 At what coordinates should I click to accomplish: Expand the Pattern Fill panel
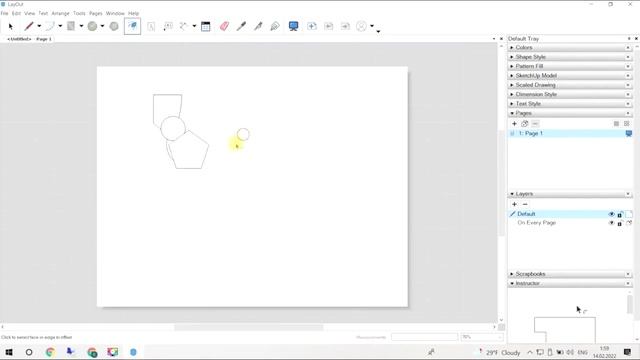point(570,67)
